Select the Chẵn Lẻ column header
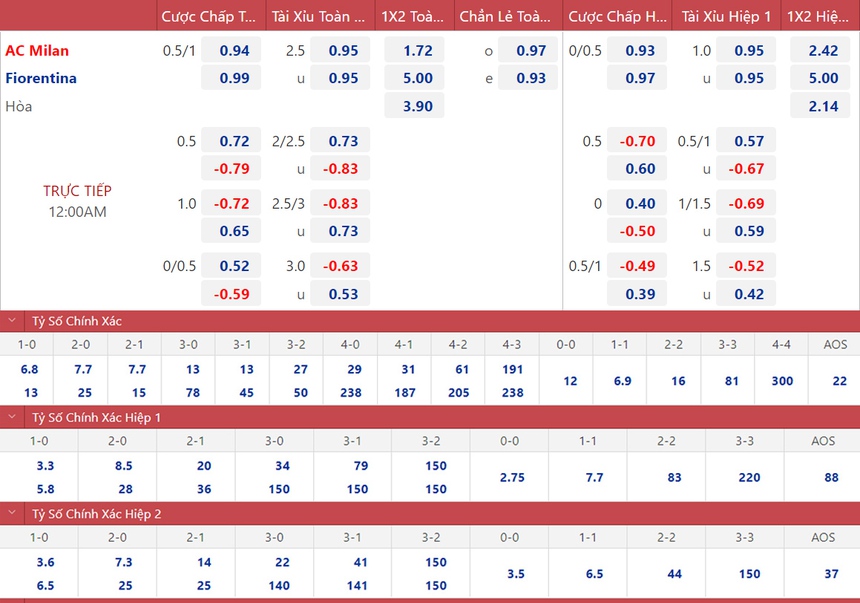Viewport: 860px width, 603px height. coord(506,16)
